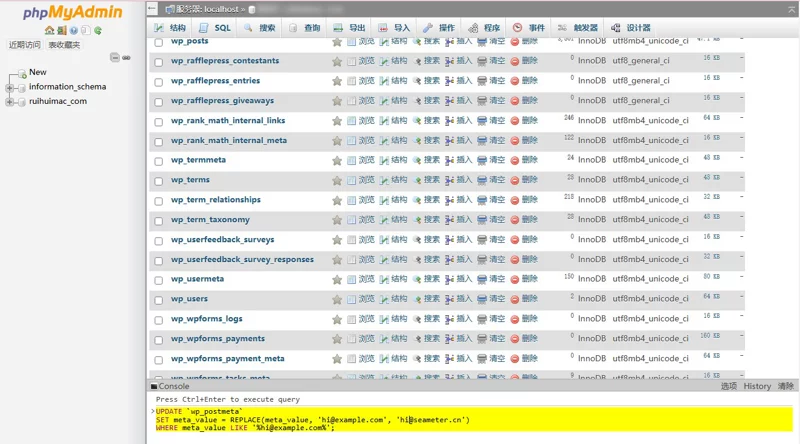Open the 结构 (Structure) tab

click(x=170, y=28)
